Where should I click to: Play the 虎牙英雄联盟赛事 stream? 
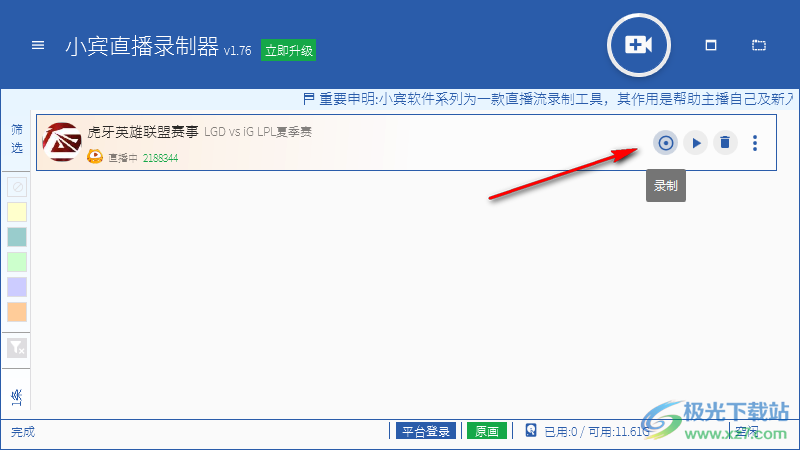pyautogui.click(x=696, y=143)
